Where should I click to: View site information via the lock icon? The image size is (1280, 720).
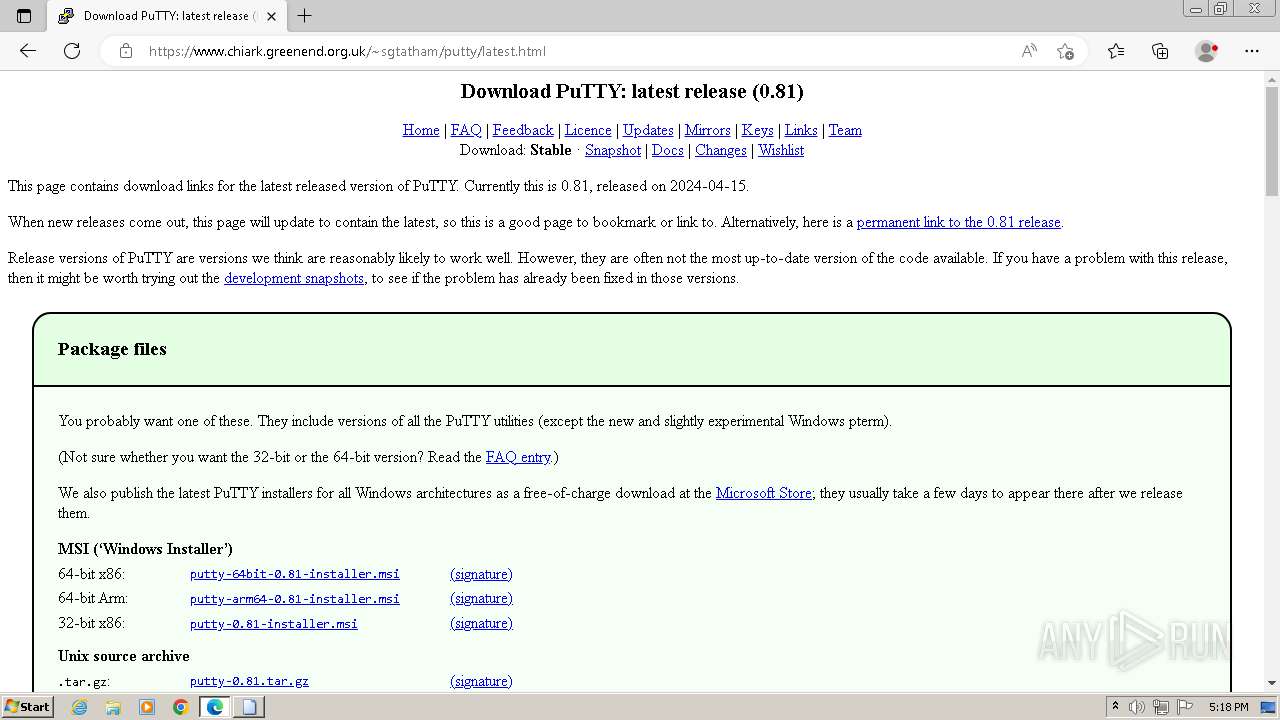[126, 51]
